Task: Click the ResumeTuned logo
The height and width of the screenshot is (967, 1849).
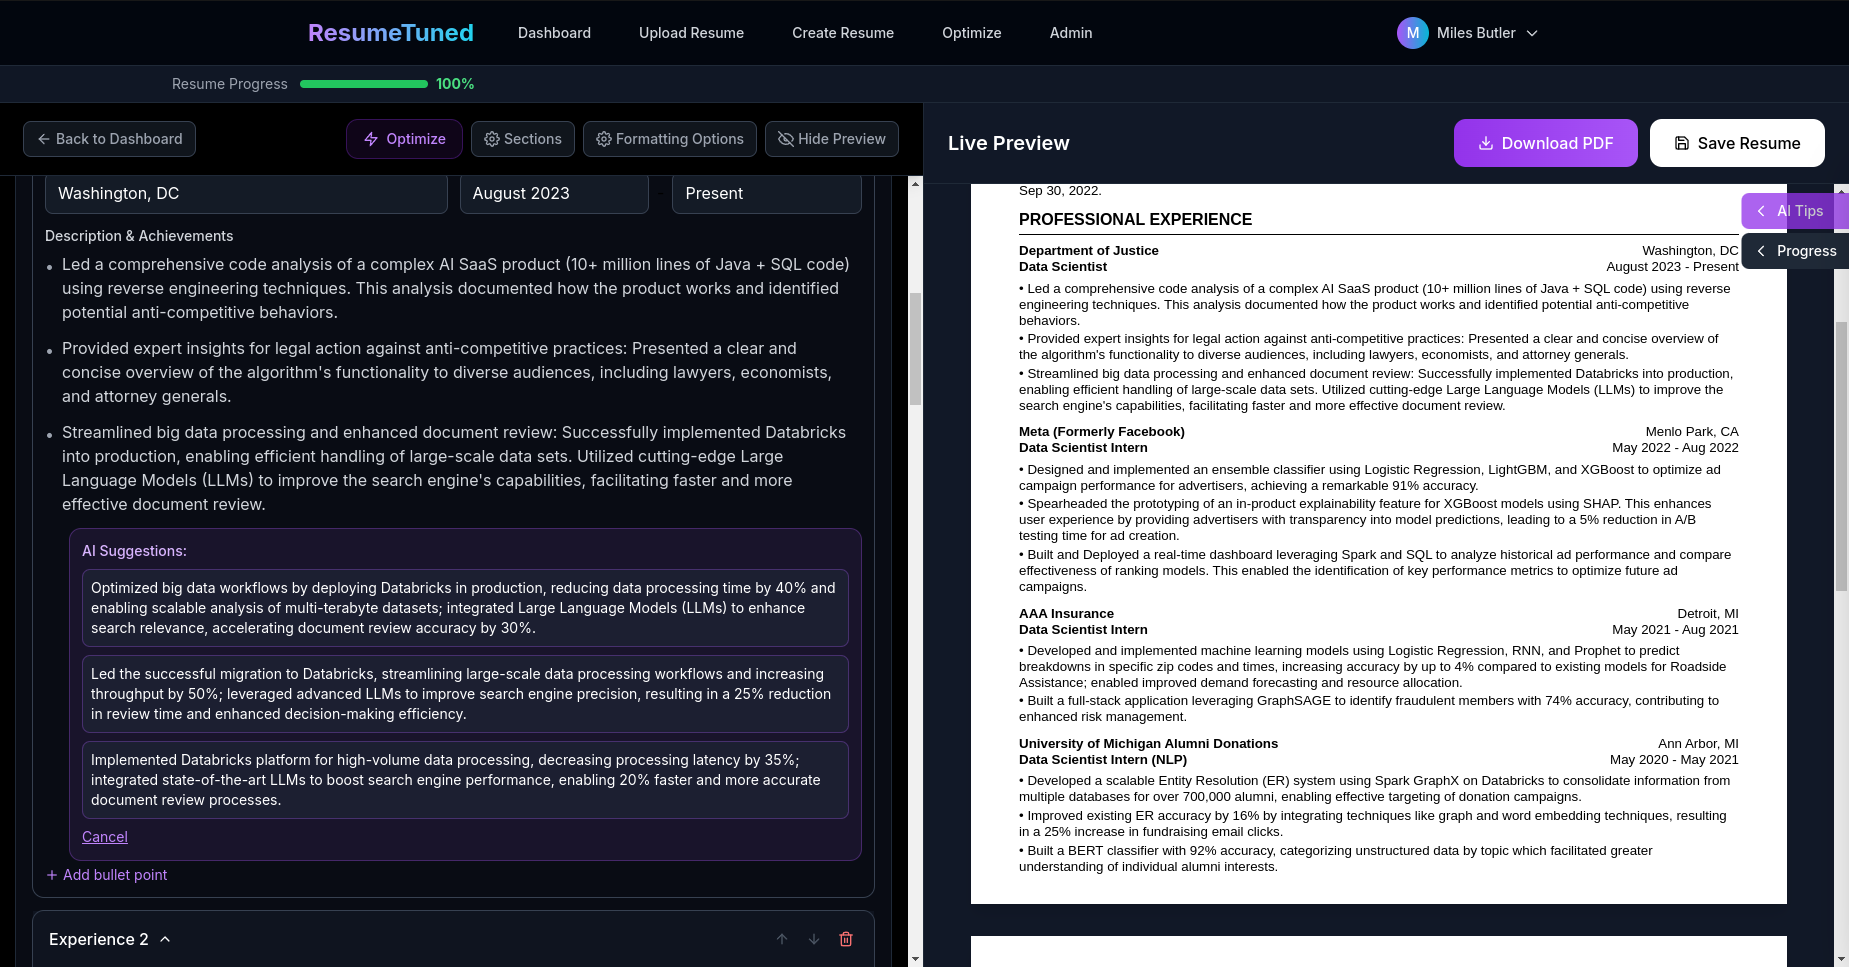Action: (x=390, y=33)
